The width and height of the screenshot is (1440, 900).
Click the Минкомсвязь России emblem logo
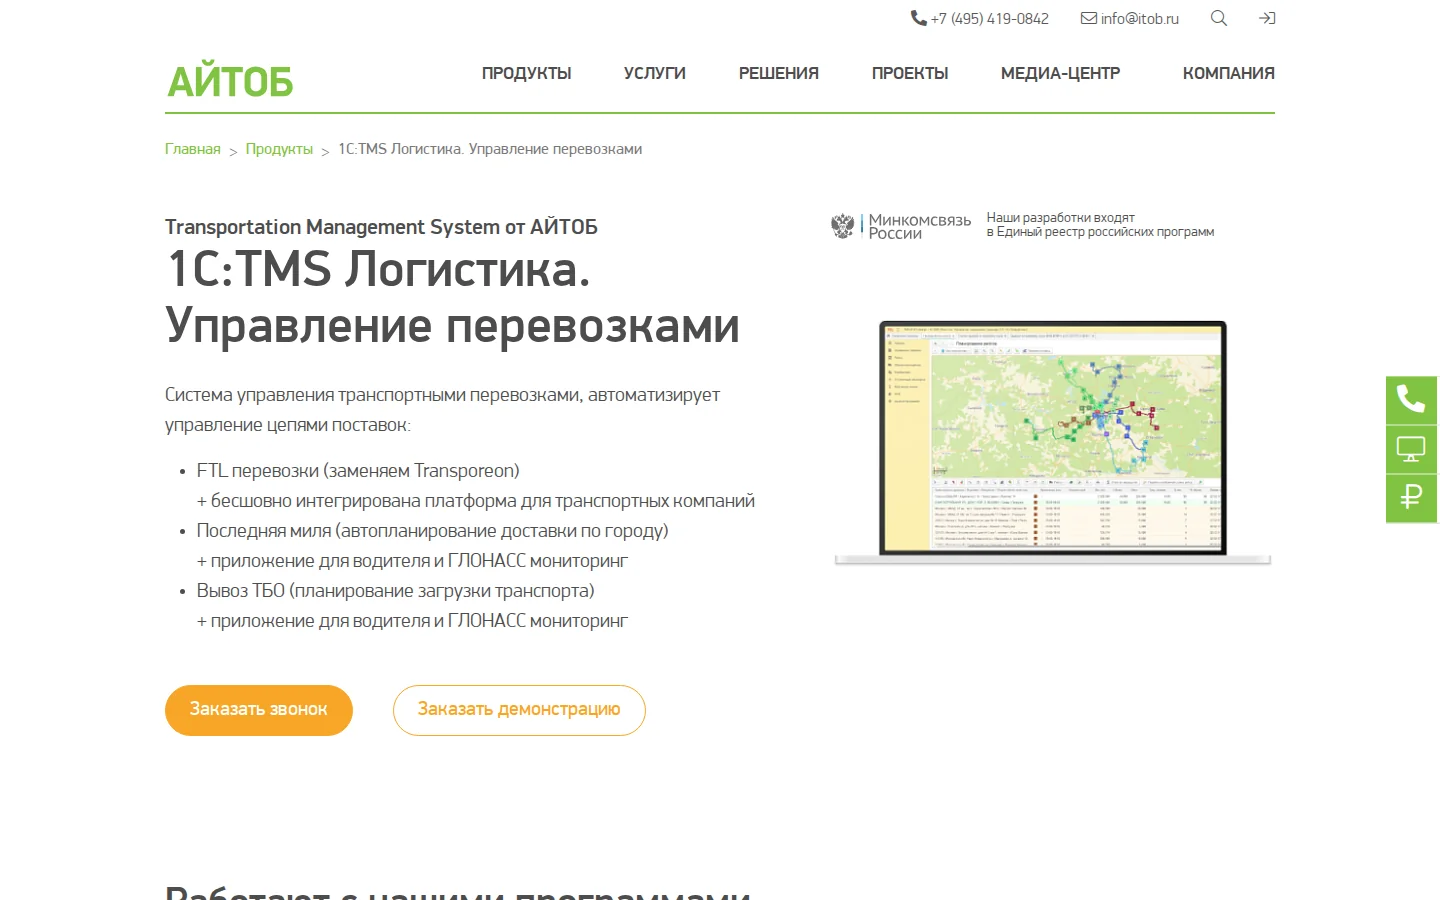coord(901,226)
